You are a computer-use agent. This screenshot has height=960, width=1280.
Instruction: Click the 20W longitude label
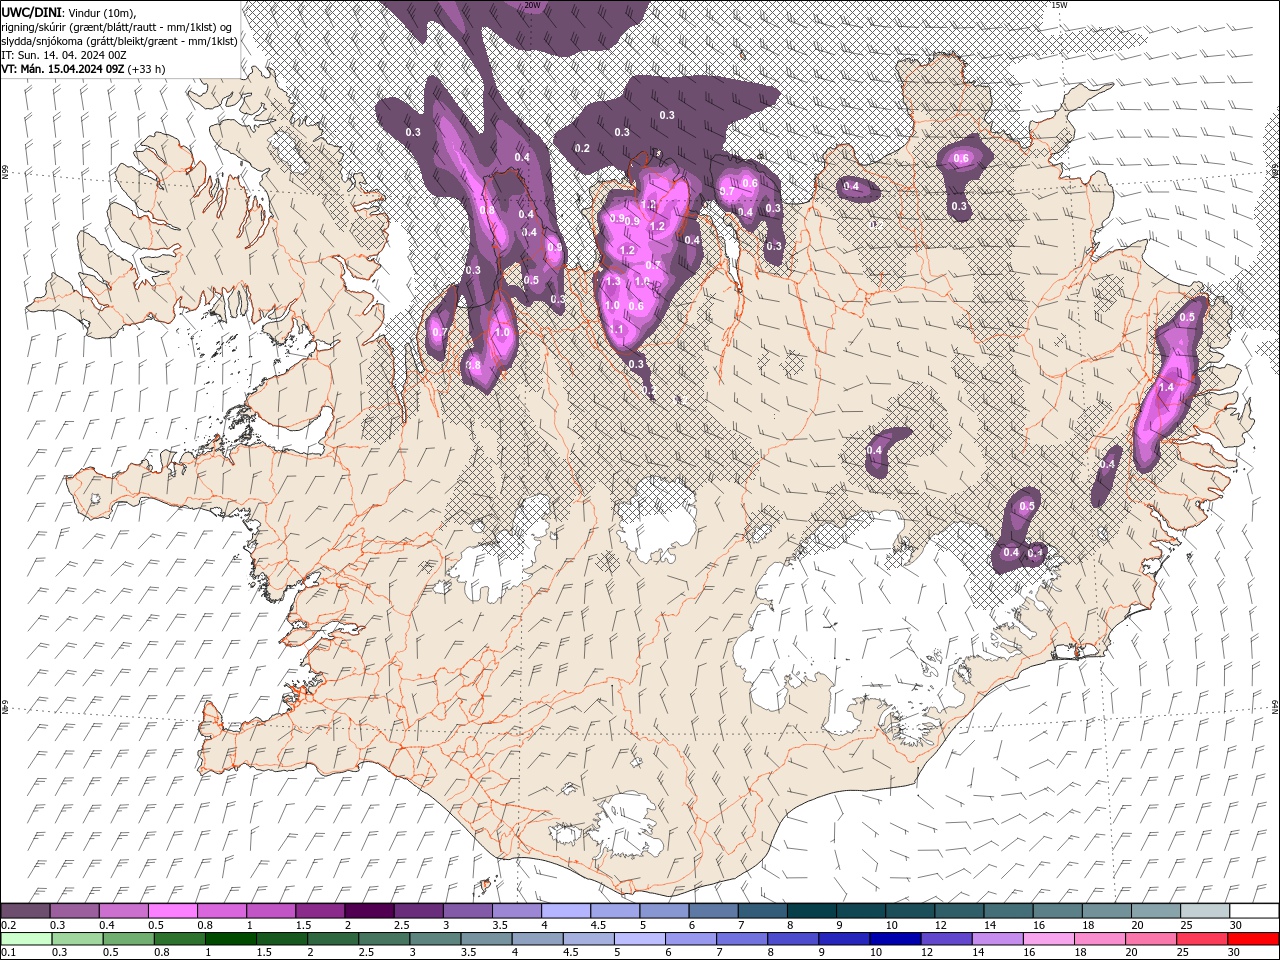point(531,5)
